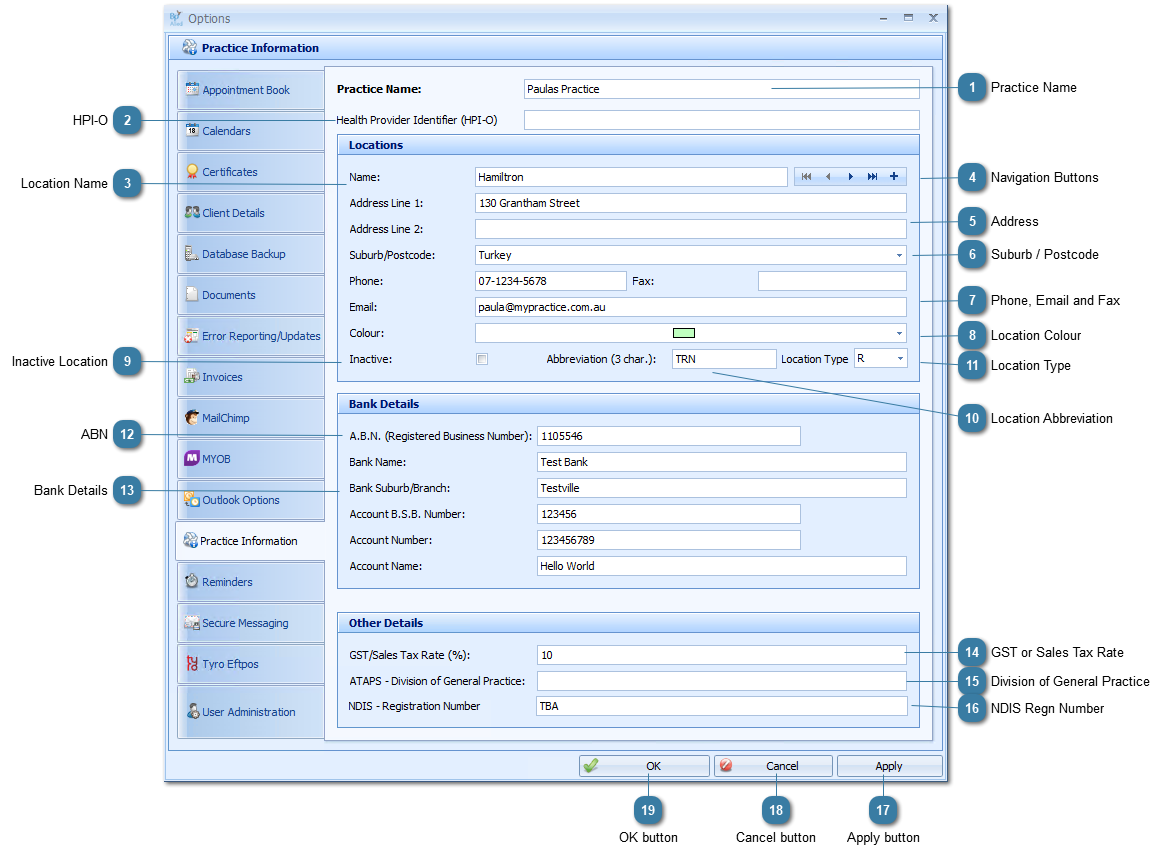Click the NDIS Registration Number field

click(721, 706)
